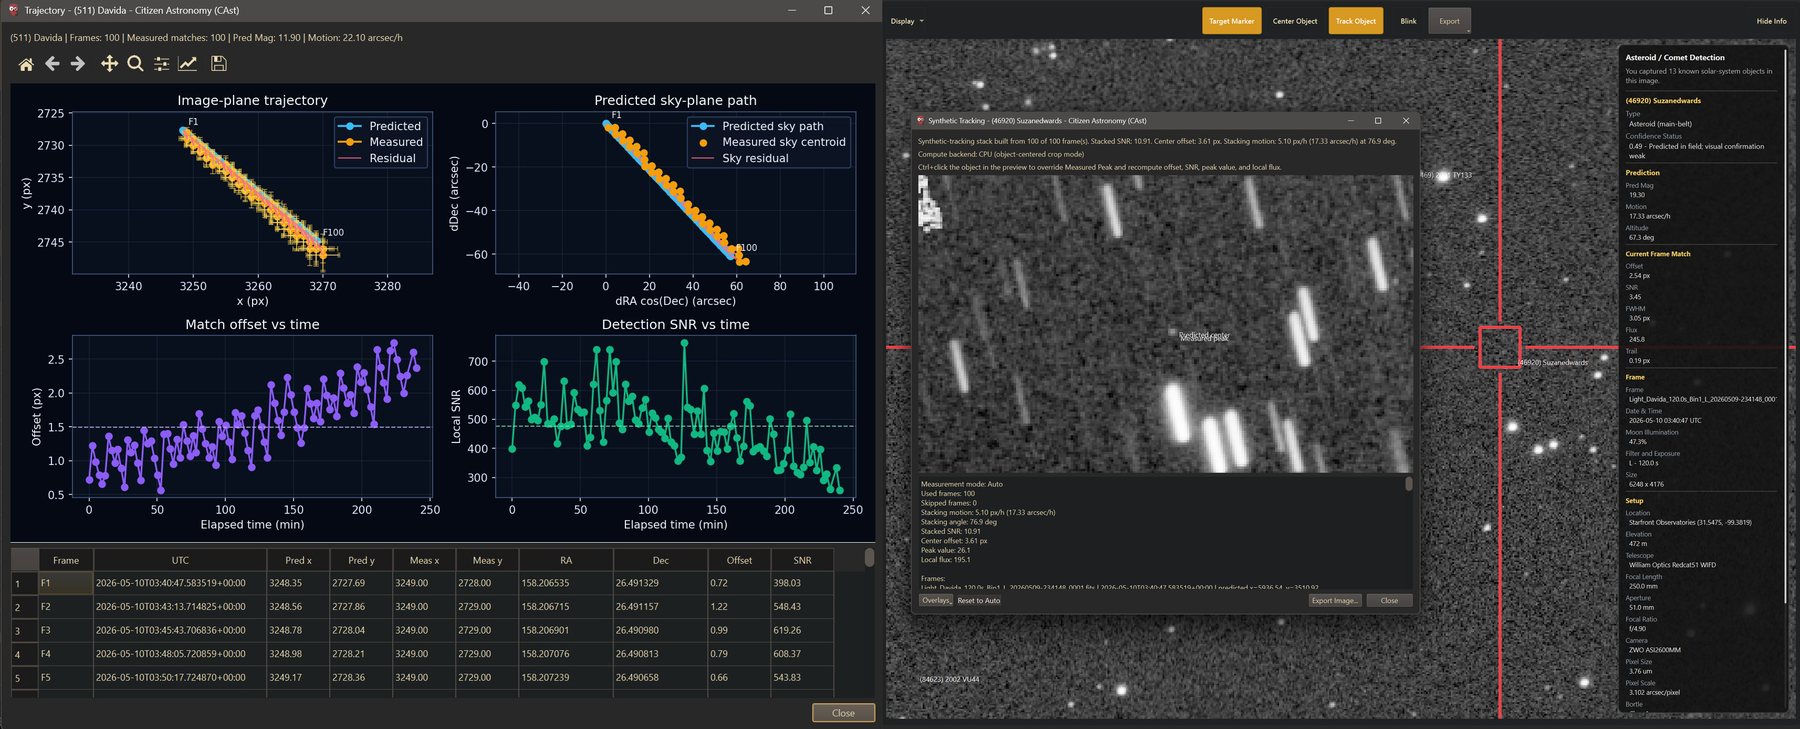The height and width of the screenshot is (729, 1800).
Task: Select frame F1 cell in table
Action: pos(66,583)
